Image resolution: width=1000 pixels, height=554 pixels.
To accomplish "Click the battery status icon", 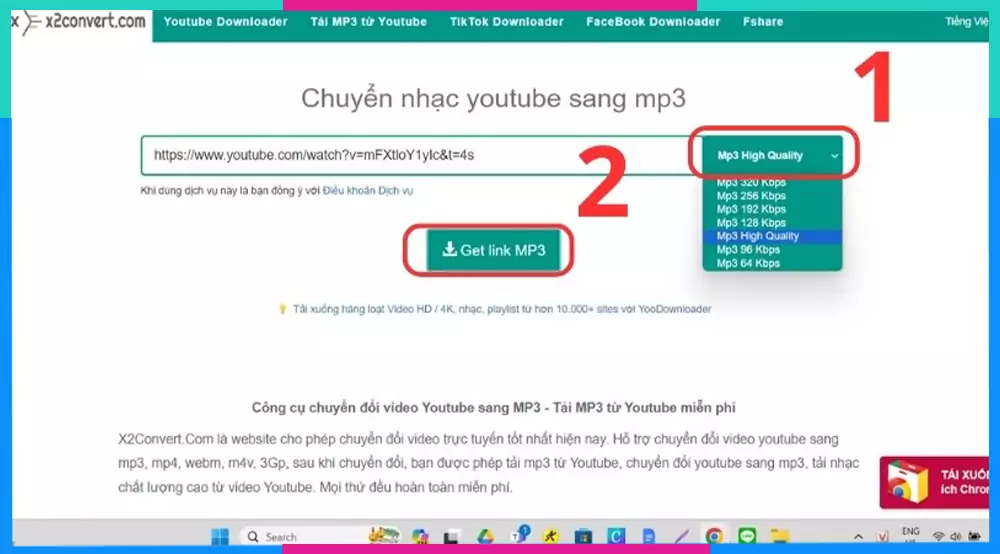I will tap(974, 537).
